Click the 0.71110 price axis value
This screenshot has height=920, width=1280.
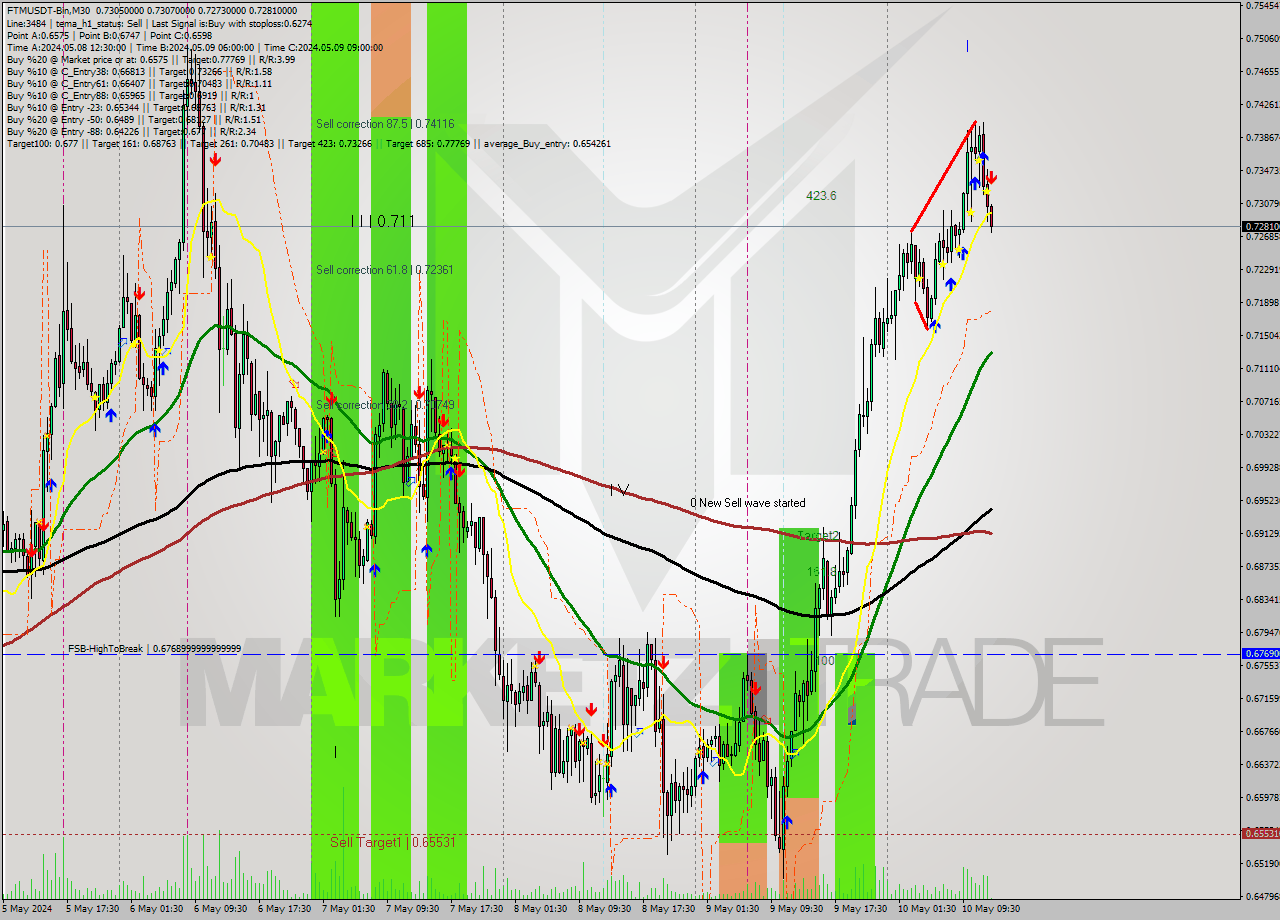pos(1262,368)
